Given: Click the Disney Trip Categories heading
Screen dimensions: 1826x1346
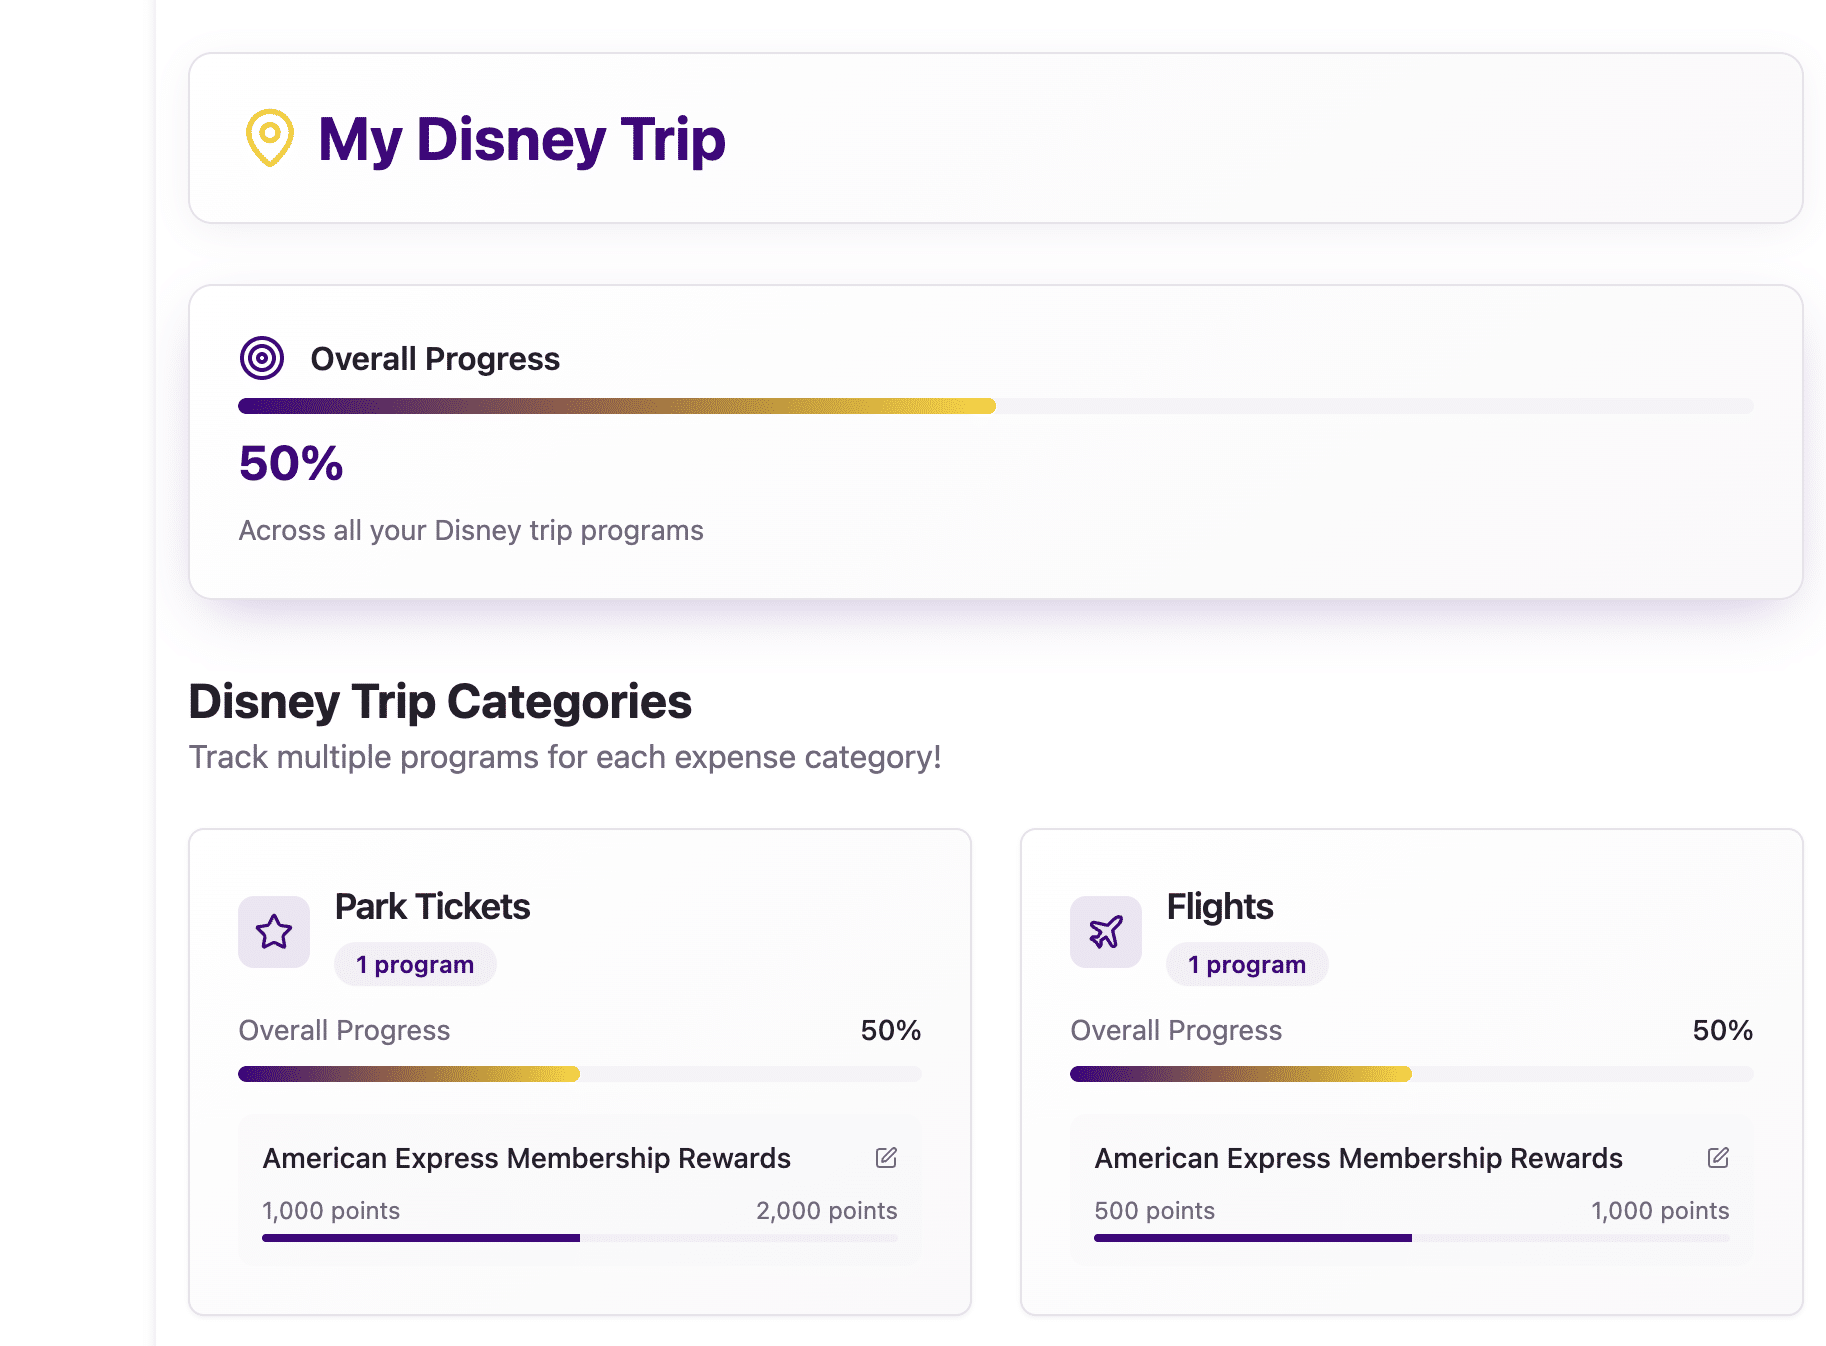Looking at the screenshot, I should click(x=440, y=702).
